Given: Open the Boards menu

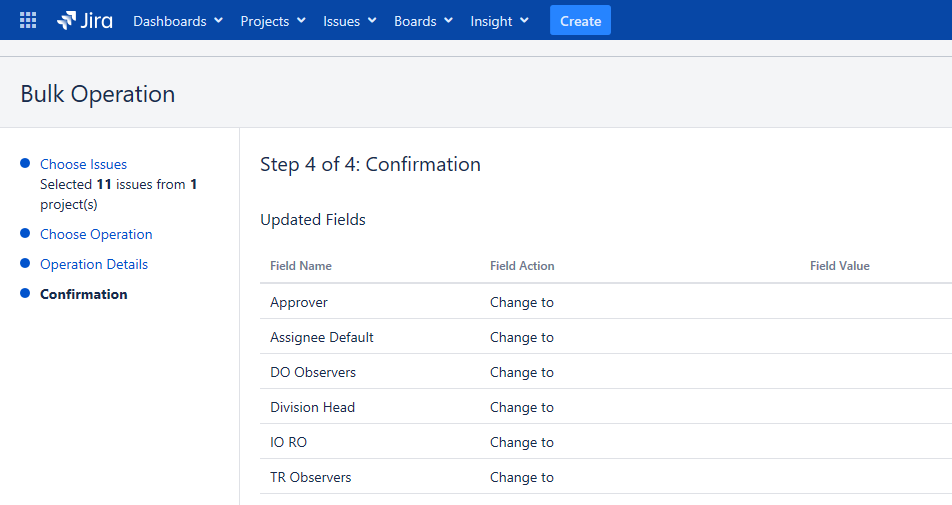Looking at the screenshot, I should (423, 21).
